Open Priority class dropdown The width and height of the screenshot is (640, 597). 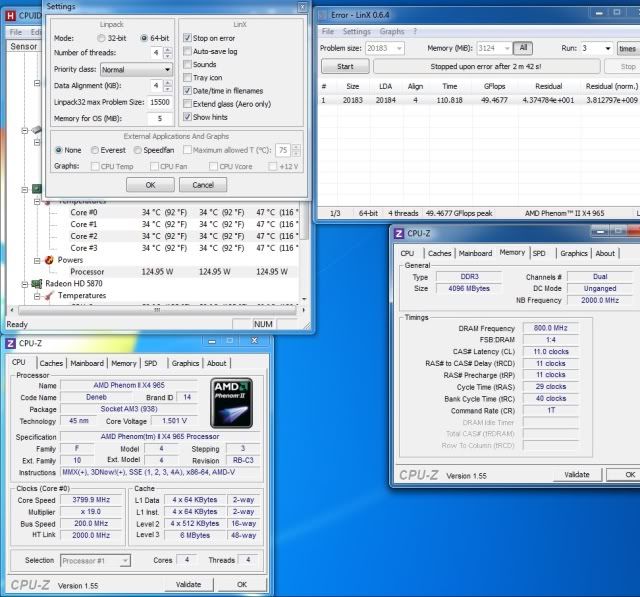tap(136, 69)
